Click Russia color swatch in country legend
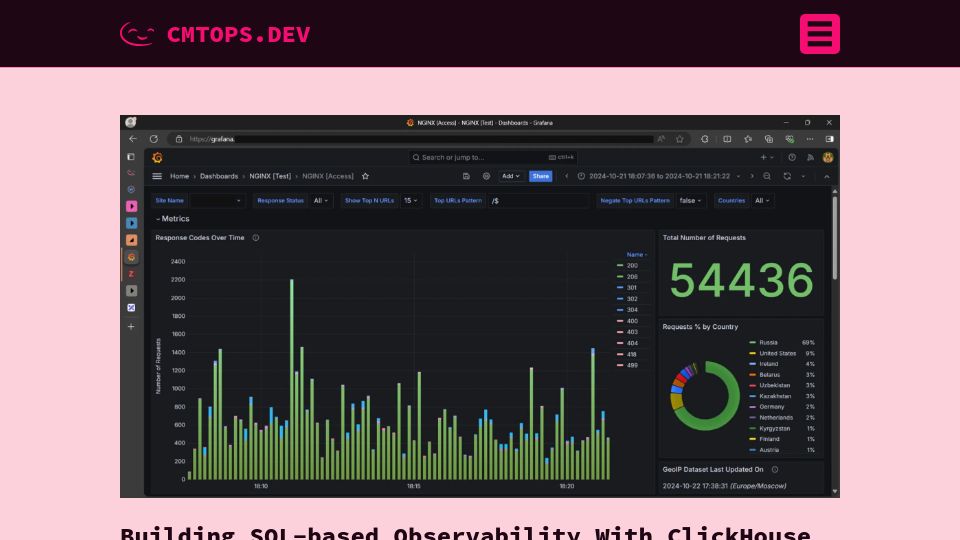The height and width of the screenshot is (540, 960). 752,343
